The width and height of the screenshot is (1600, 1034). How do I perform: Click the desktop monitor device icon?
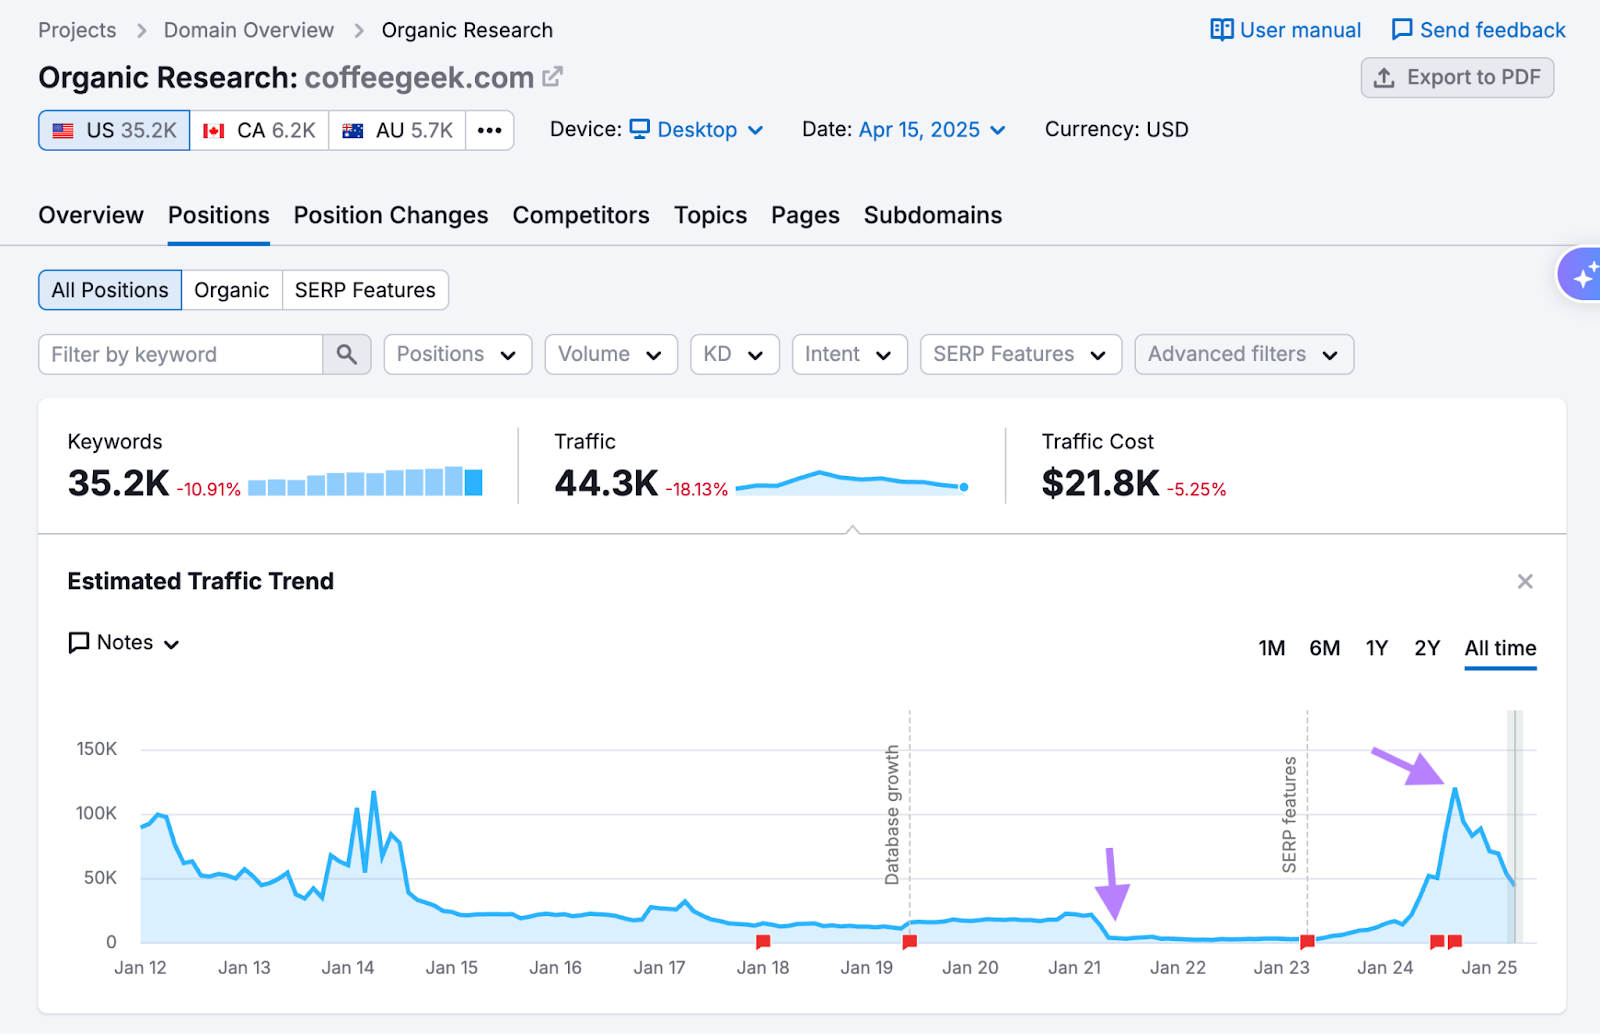tap(640, 129)
